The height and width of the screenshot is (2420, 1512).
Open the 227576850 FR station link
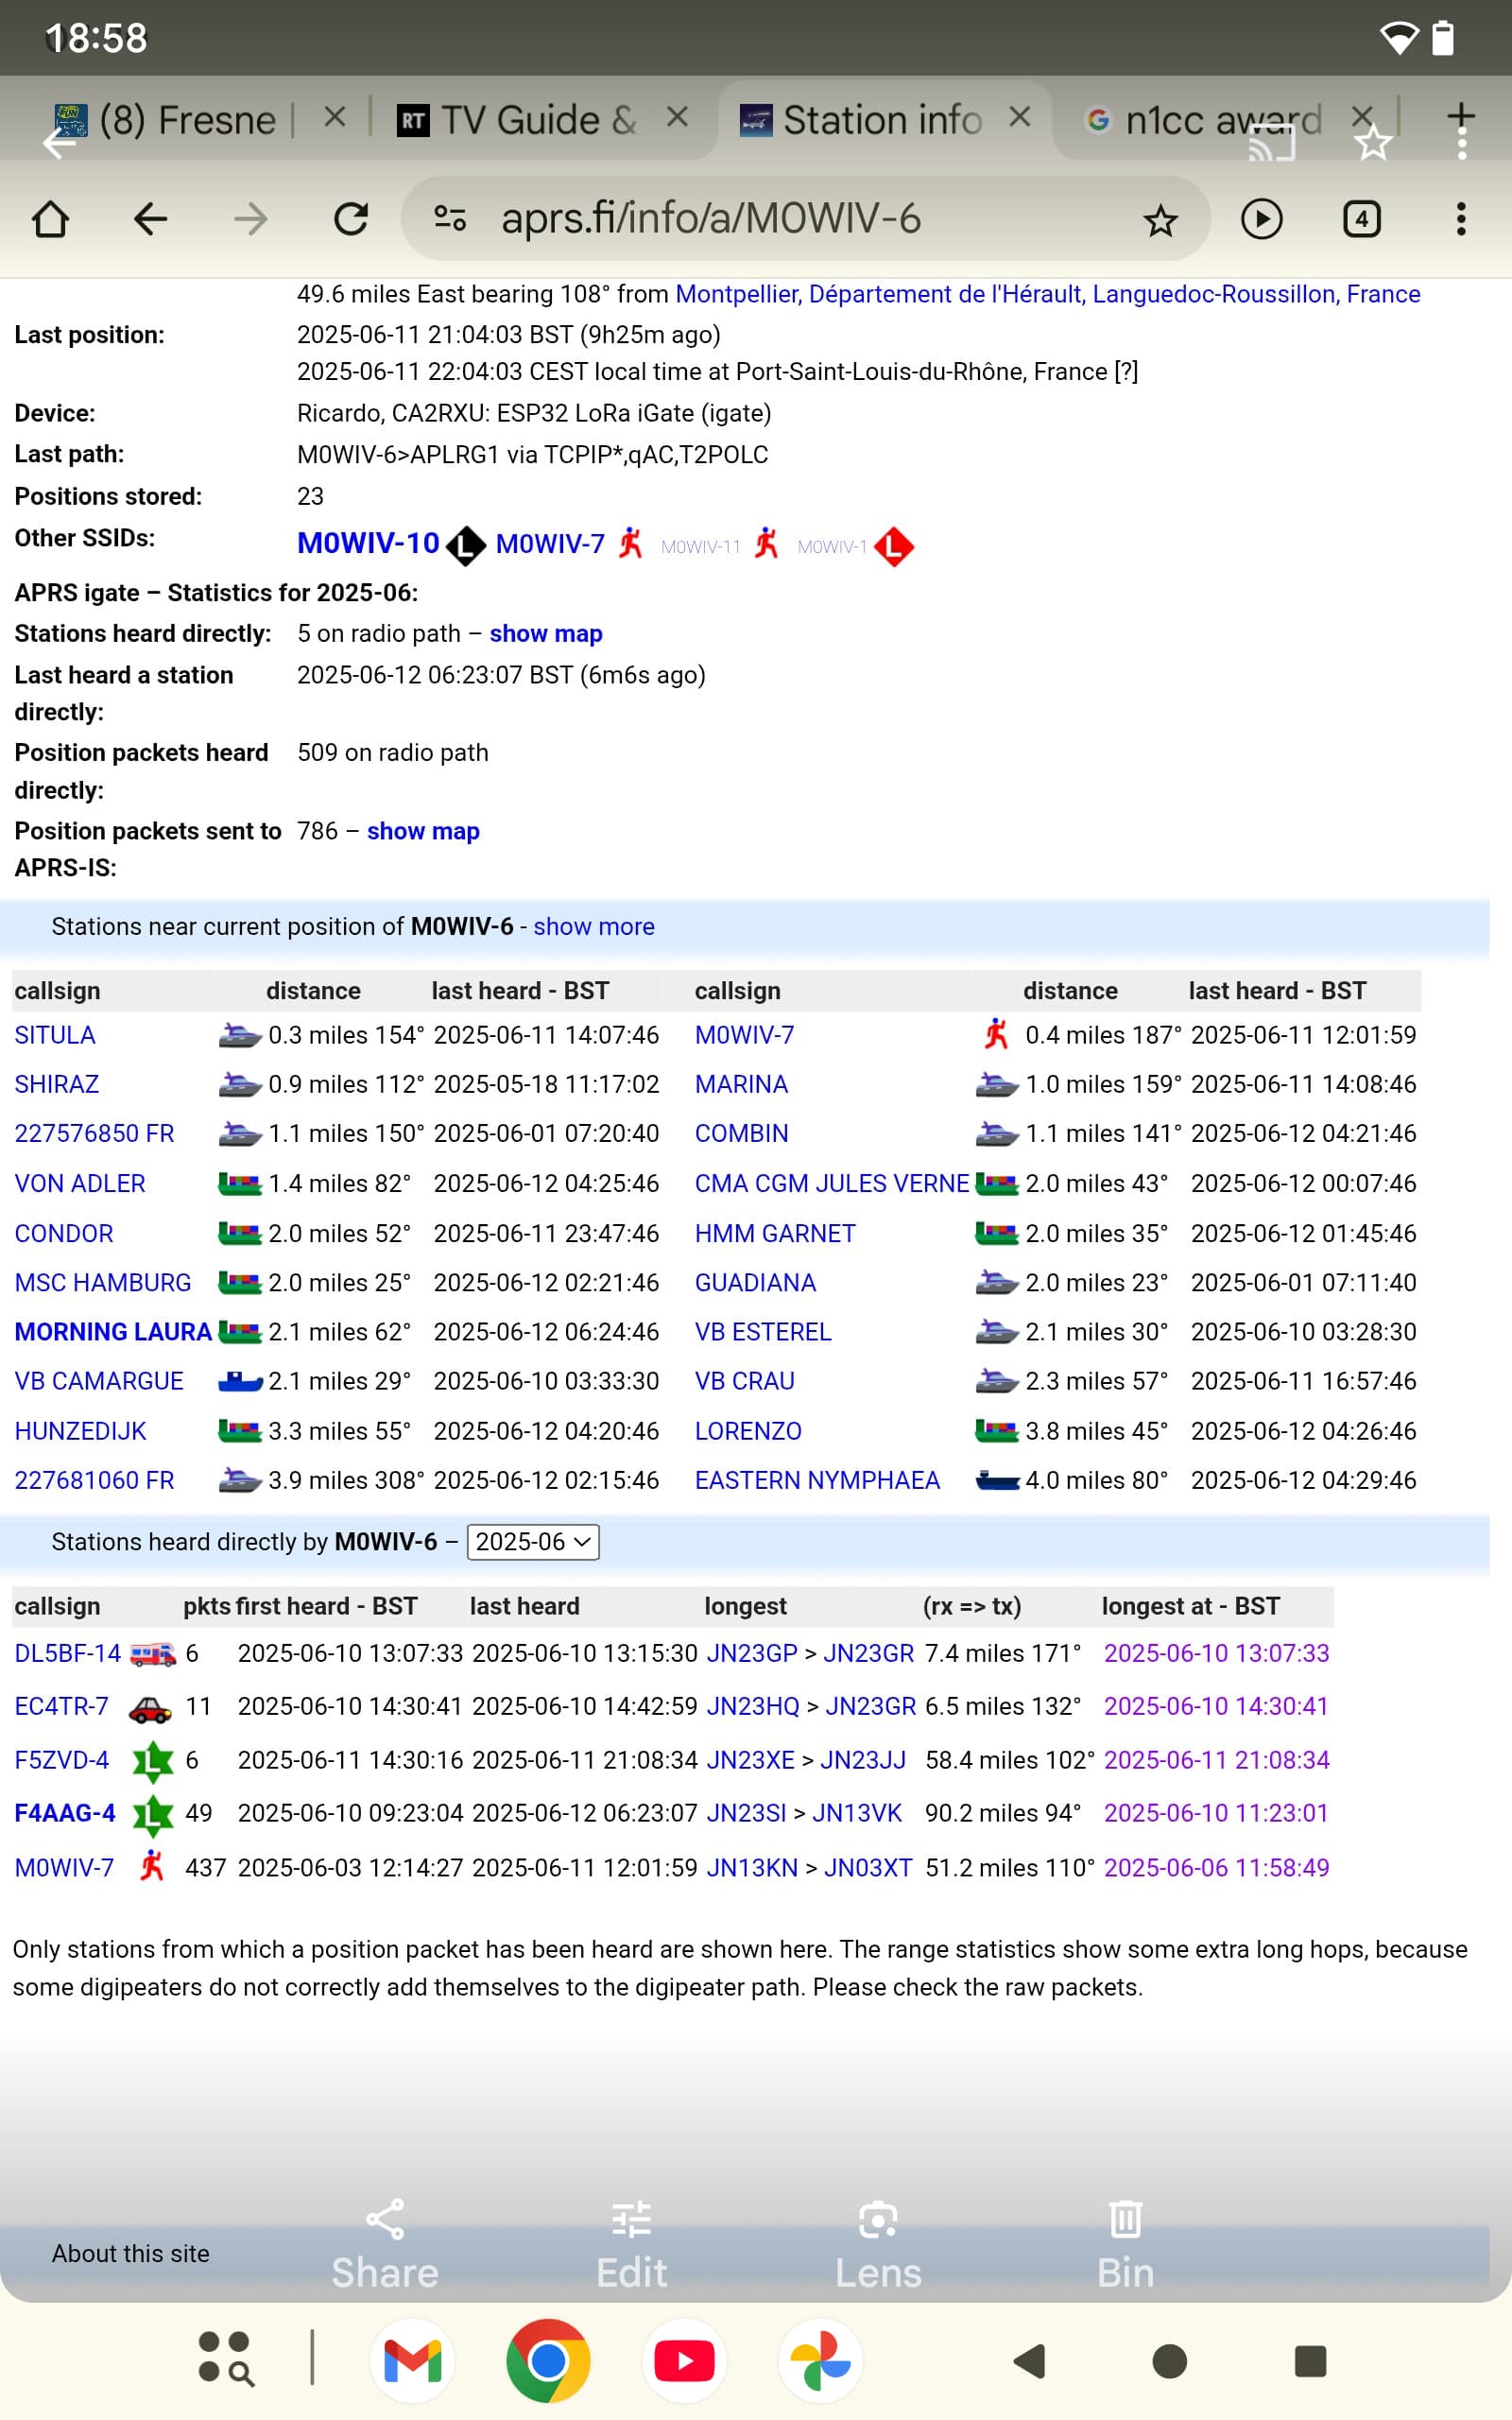click(x=94, y=1134)
